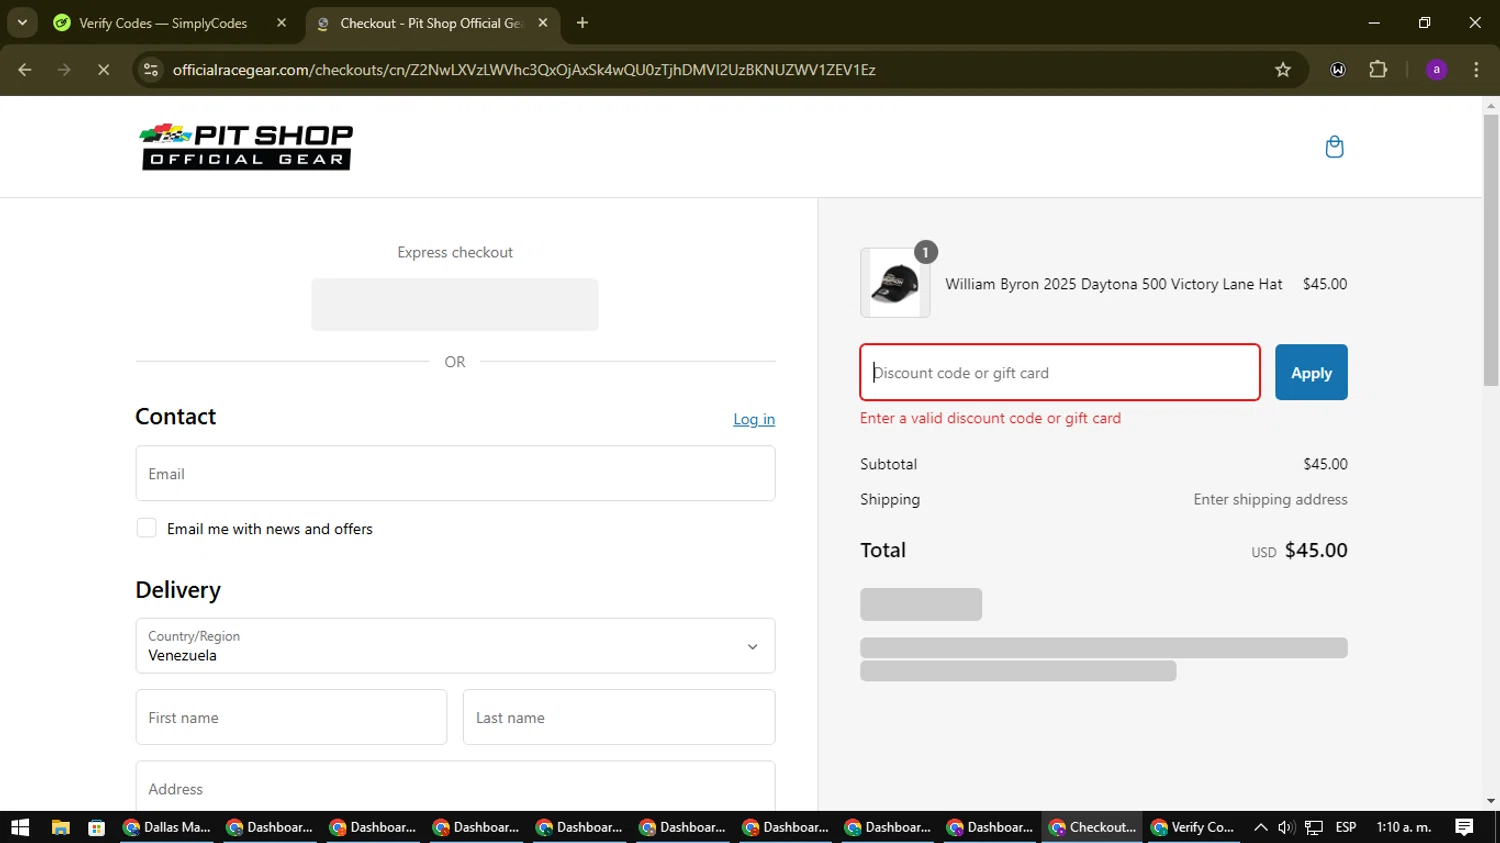The image size is (1500, 843).
Task: Click the browser address bar URL
Action: click(524, 70)
